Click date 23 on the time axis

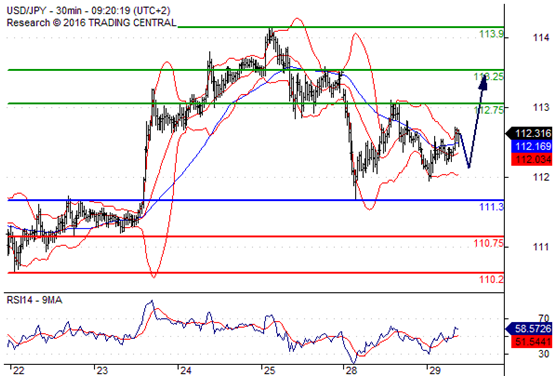point(102,371)
